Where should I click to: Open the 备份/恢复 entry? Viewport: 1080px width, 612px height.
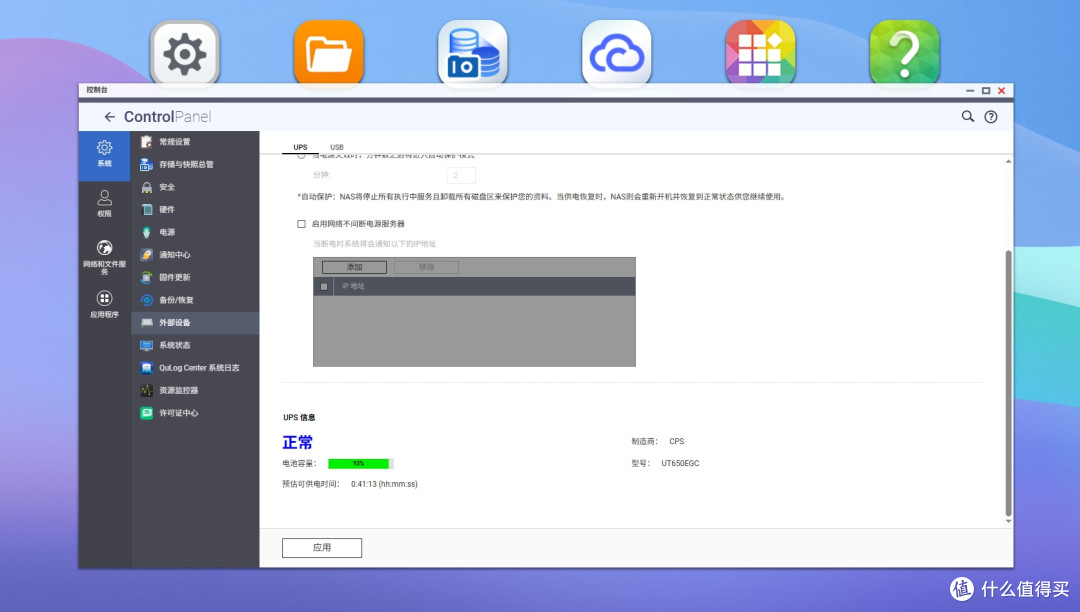tap(195, 300)
